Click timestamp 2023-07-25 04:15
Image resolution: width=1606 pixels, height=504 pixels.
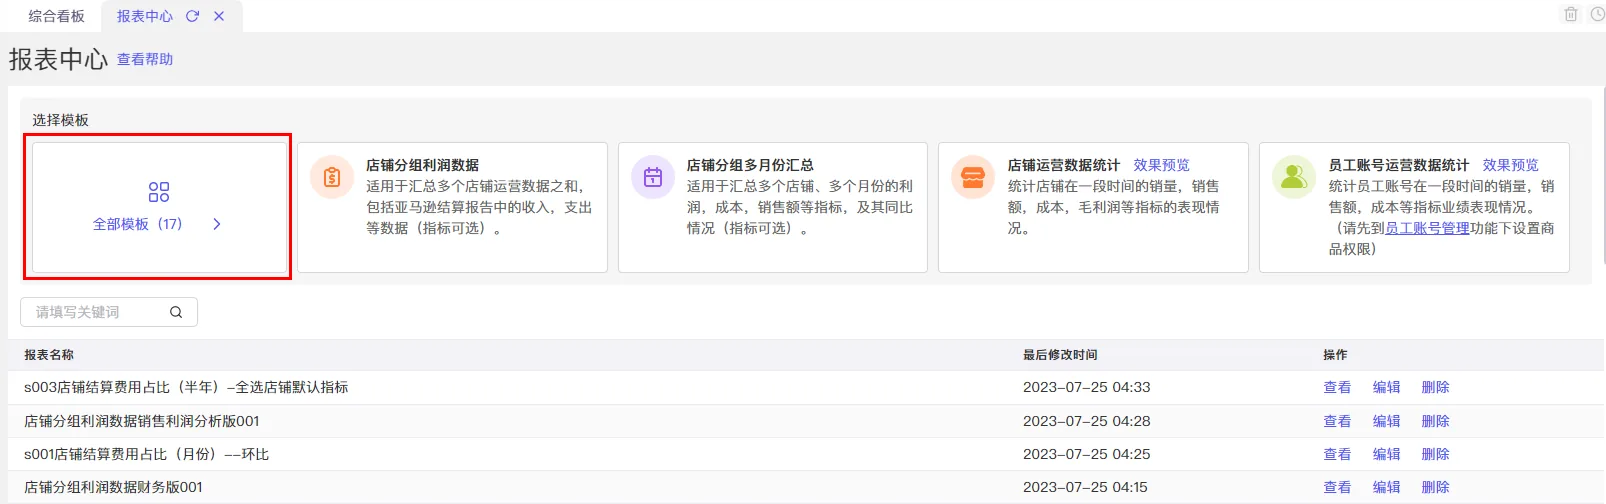pyautogui.click(x=1085, y=487)
